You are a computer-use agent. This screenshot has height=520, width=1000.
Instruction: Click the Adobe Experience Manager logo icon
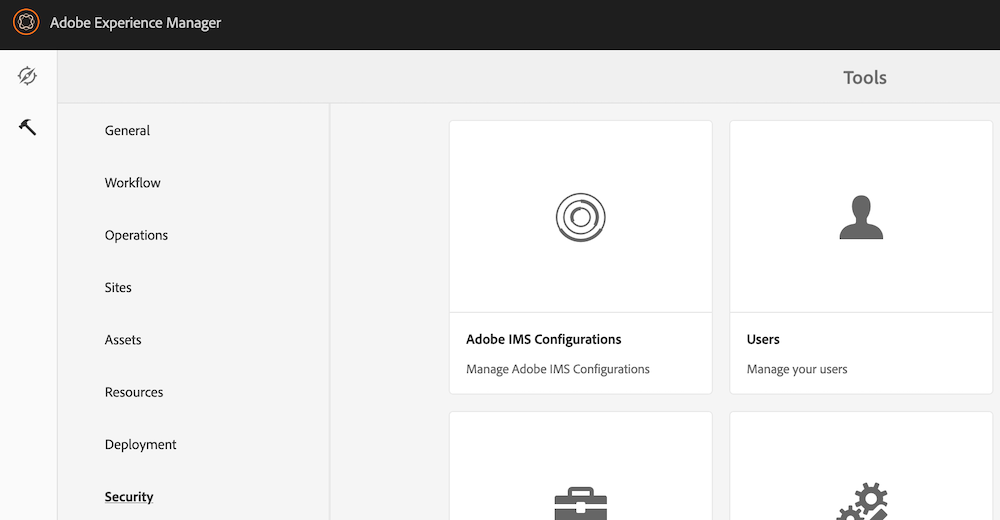click(26, 22)
